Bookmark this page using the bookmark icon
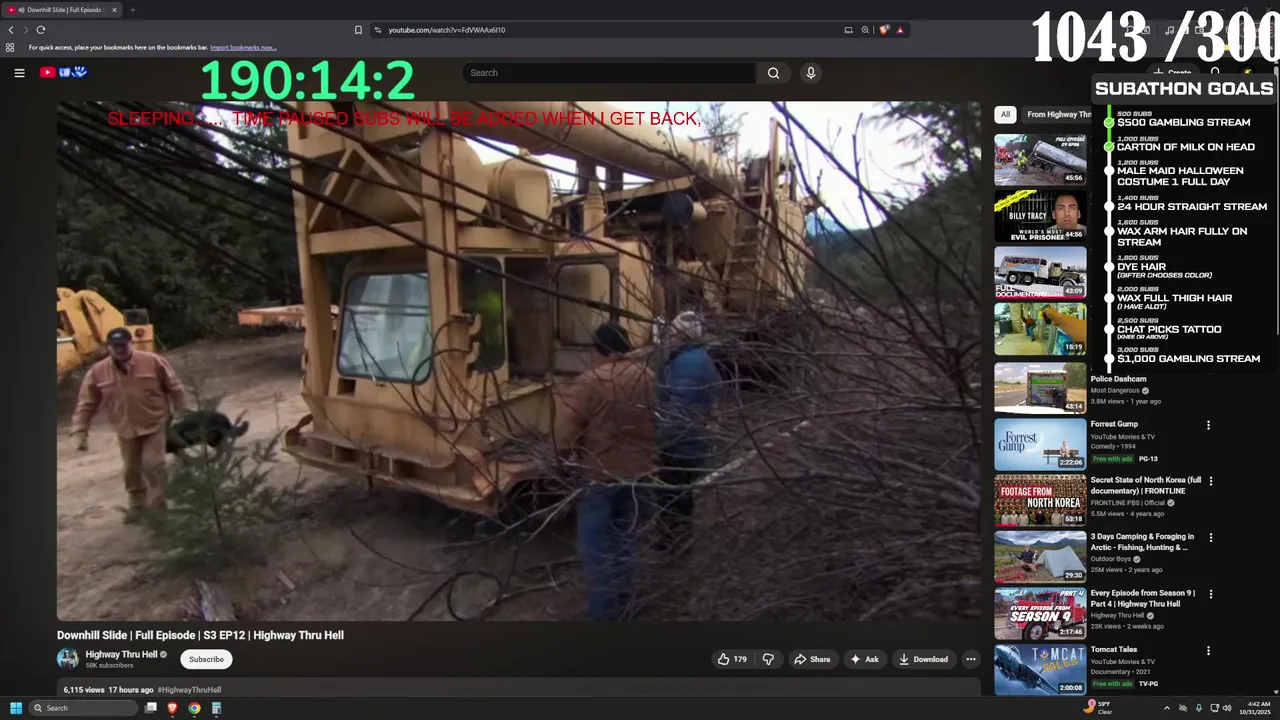 [x=358, y=30]
